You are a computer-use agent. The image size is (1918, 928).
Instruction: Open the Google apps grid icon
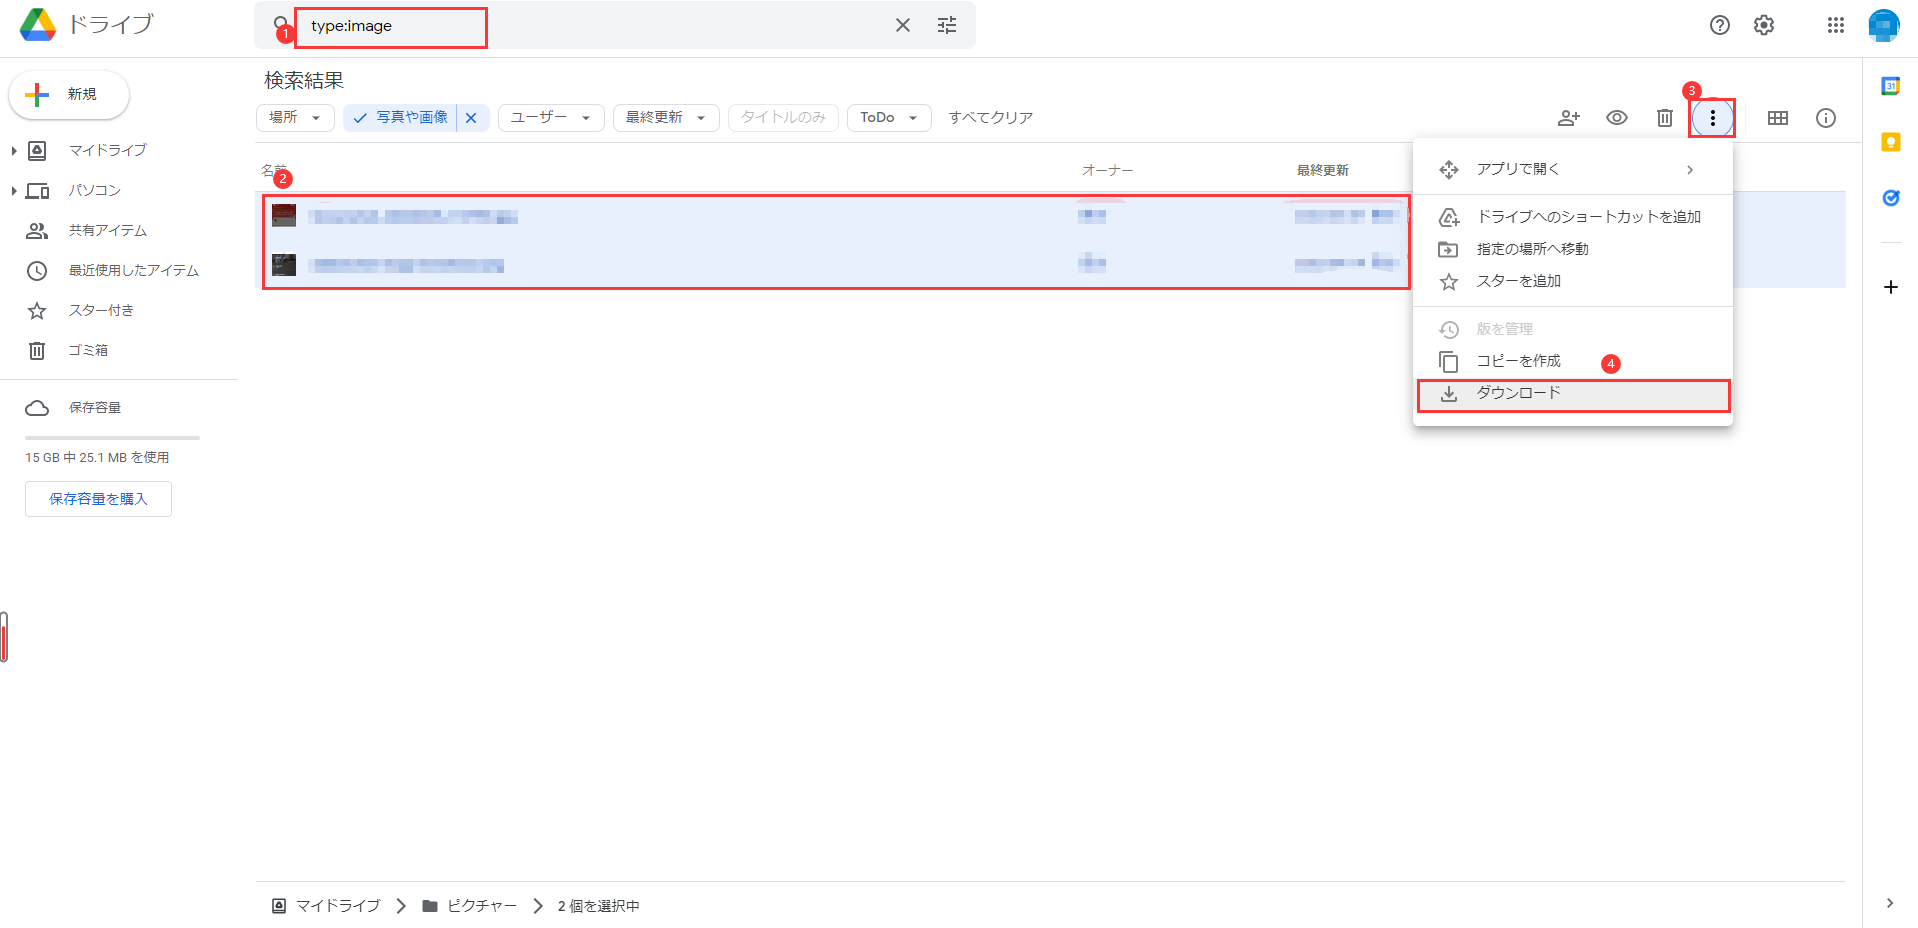pos(1835,25)
